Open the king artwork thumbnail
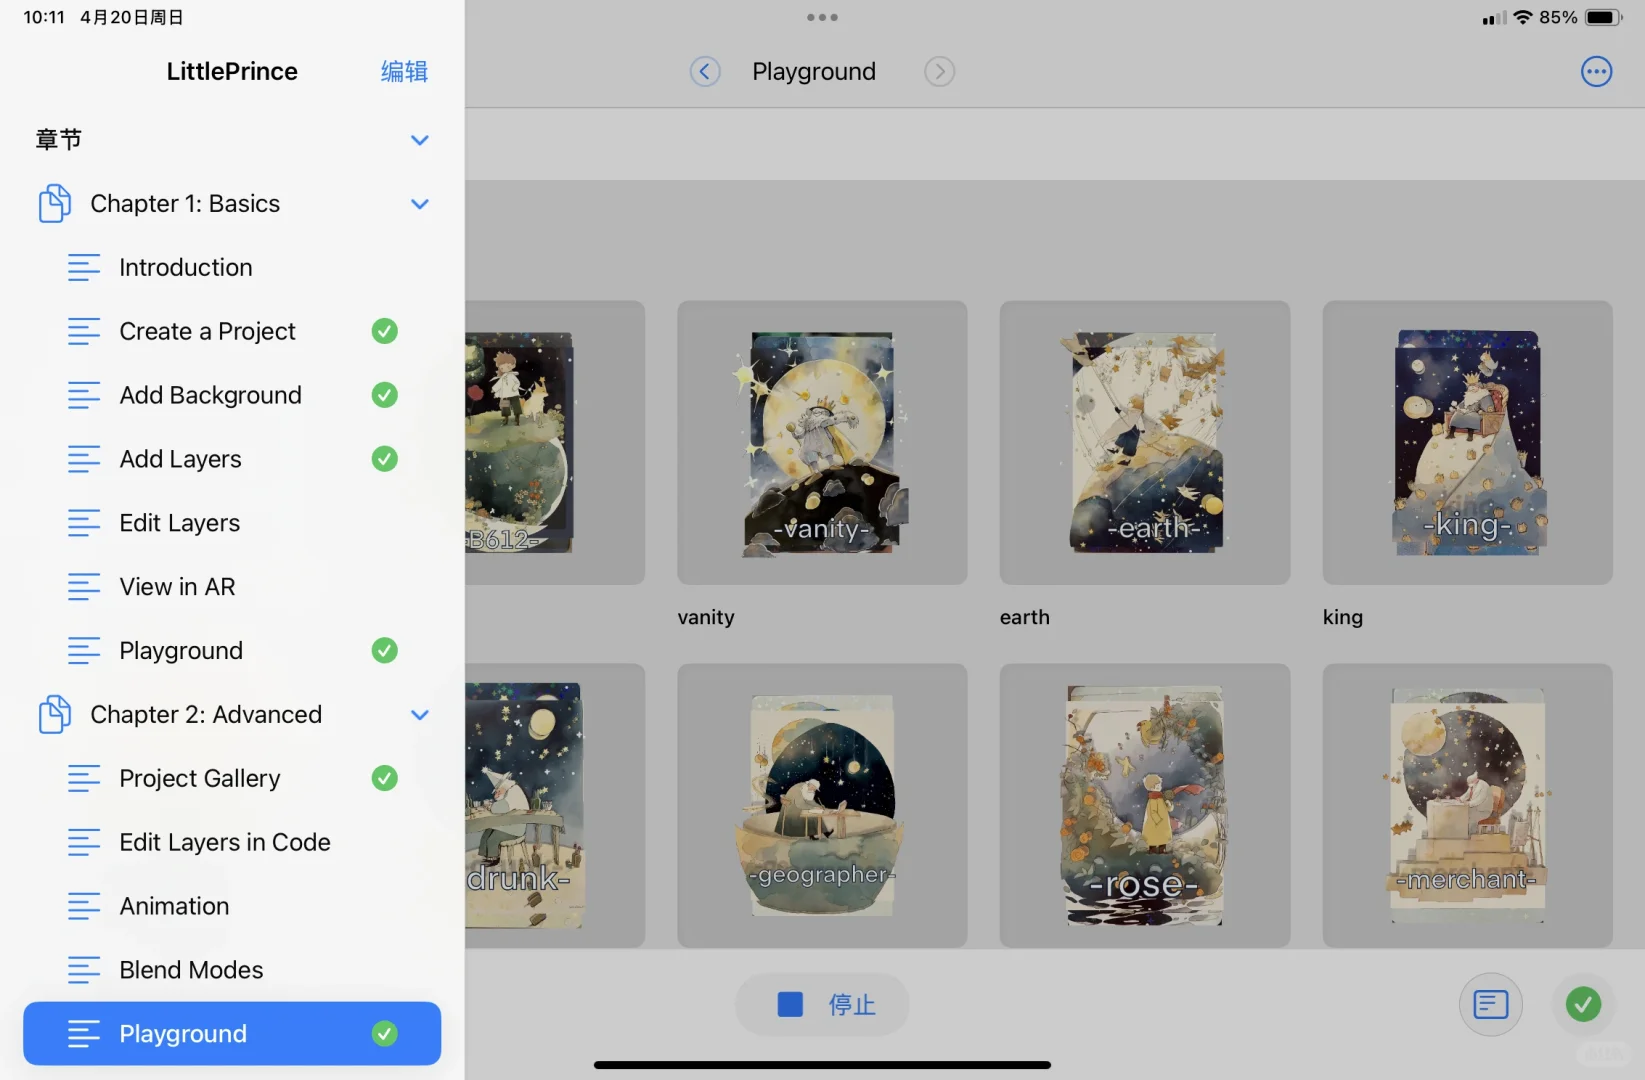The width and height of the screenshot is (1645, 1080). coord(1467,443)
